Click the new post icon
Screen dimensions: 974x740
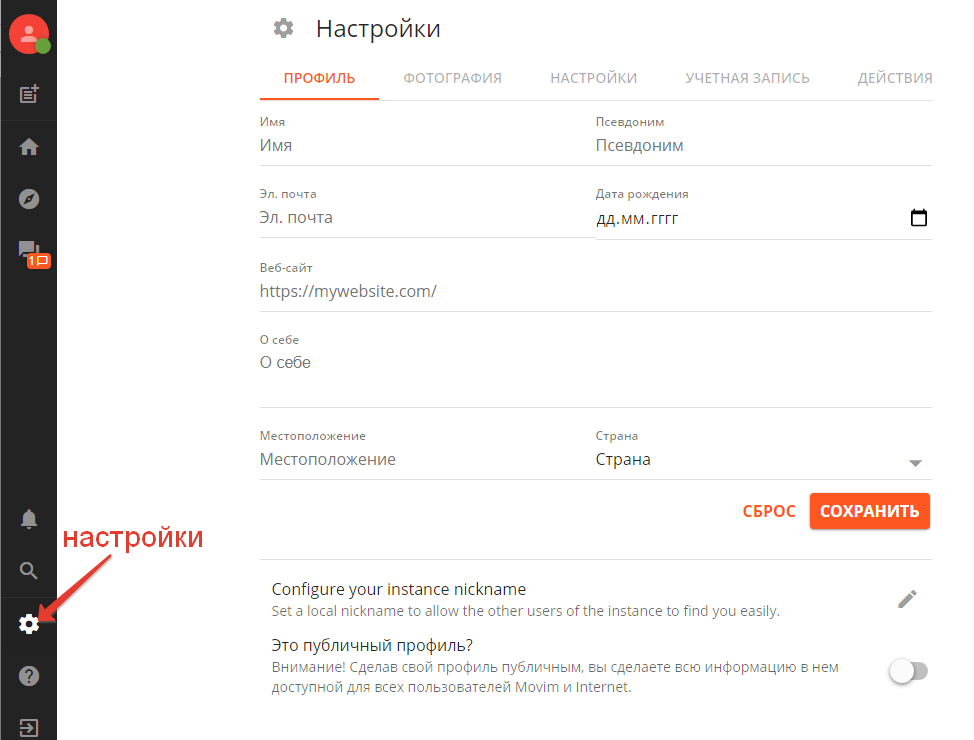[29, 94]
